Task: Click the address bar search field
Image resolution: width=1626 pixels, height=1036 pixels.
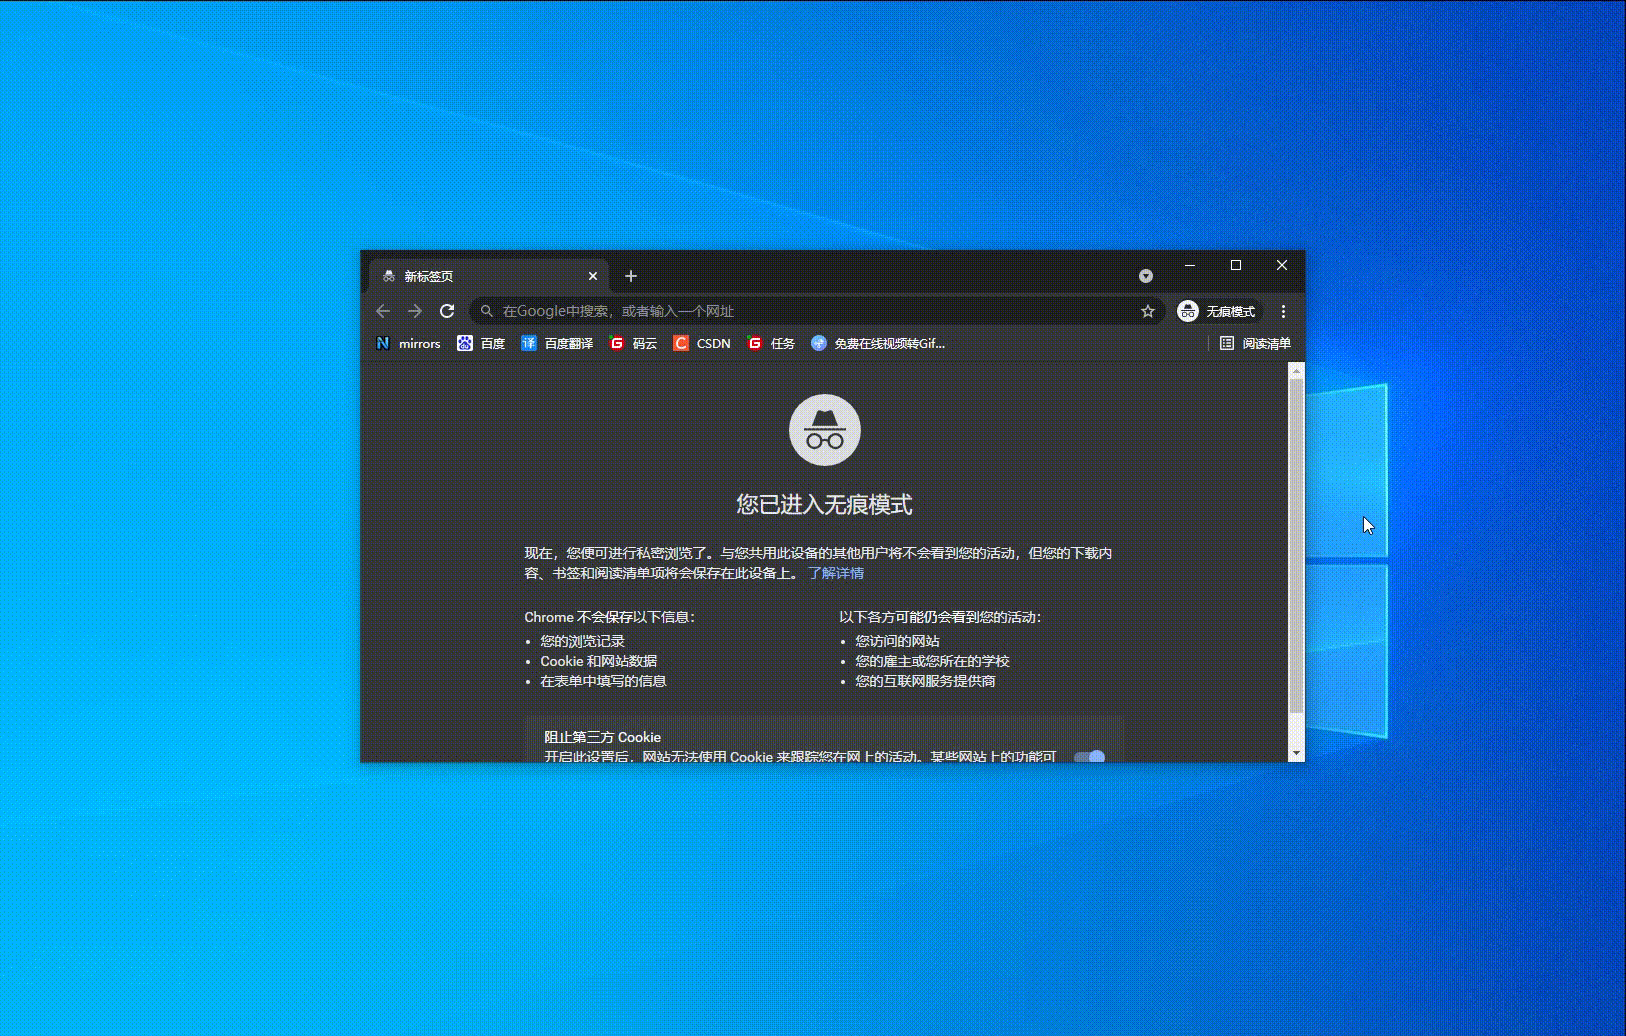Action: click(818, 311)
